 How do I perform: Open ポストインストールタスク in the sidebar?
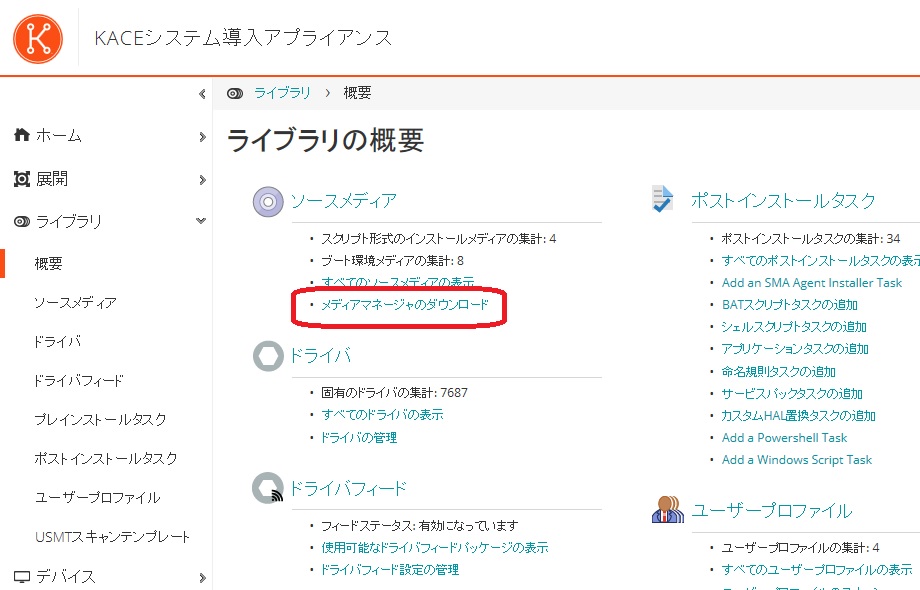[106, 459]
